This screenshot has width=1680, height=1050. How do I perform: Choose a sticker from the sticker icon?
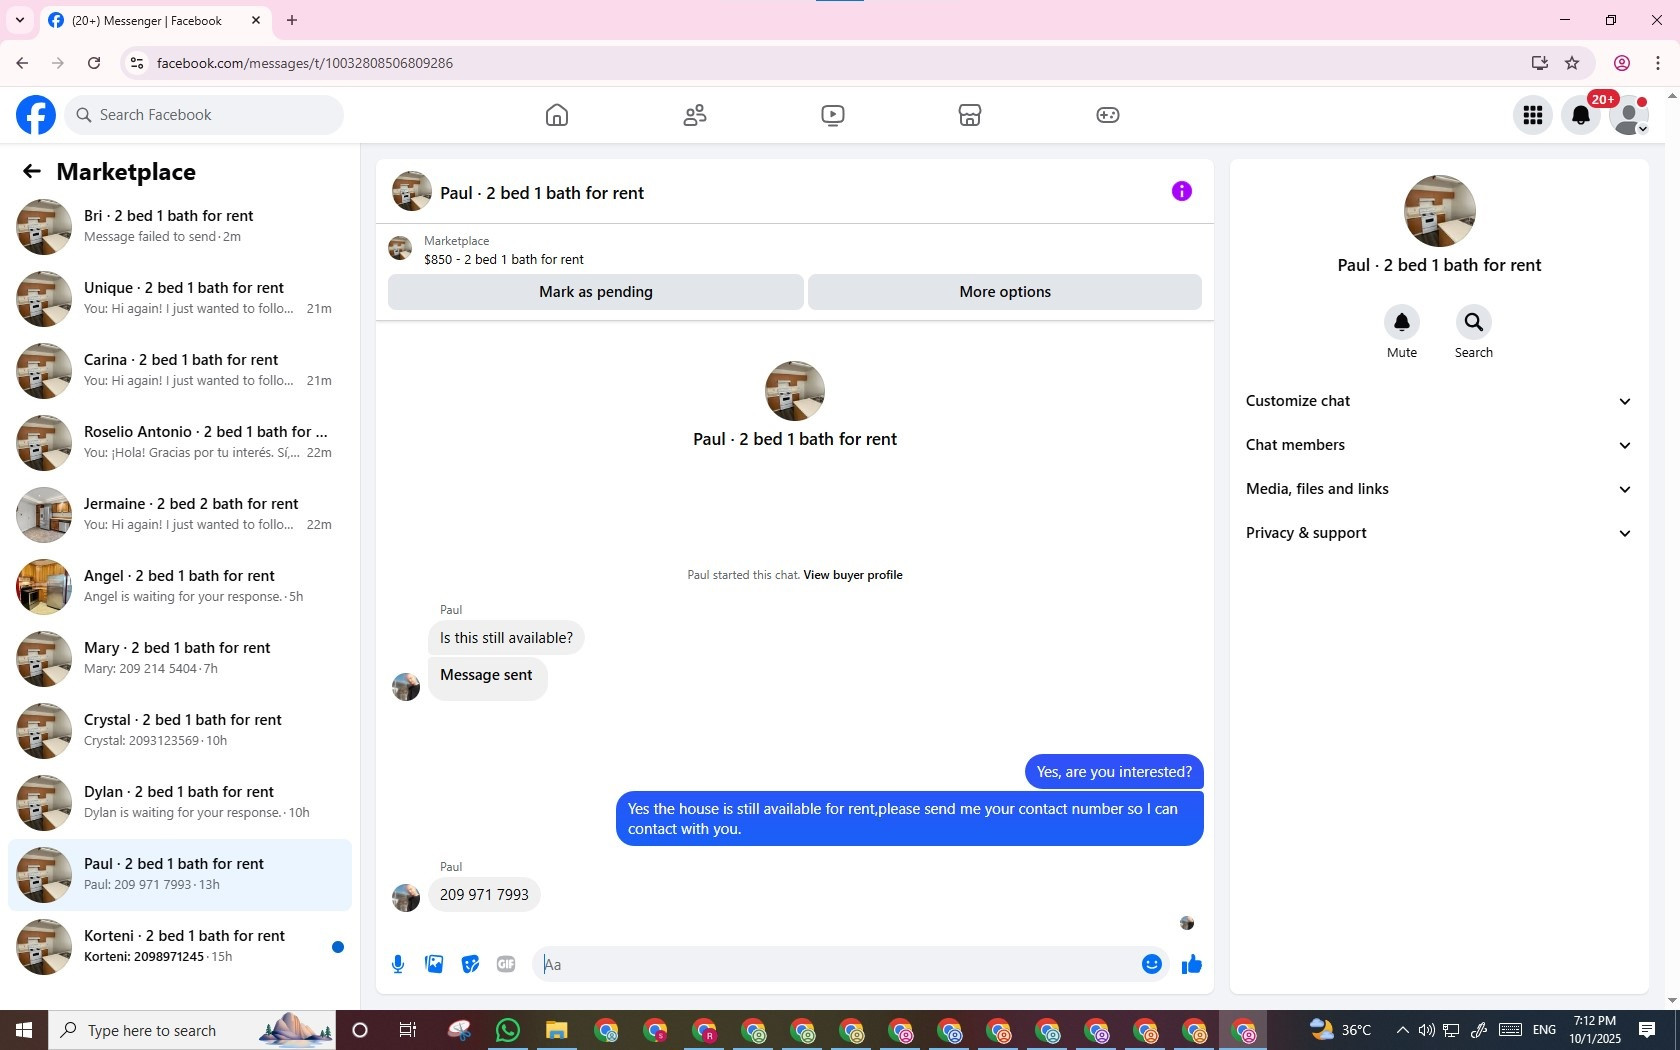coord(470,964)
